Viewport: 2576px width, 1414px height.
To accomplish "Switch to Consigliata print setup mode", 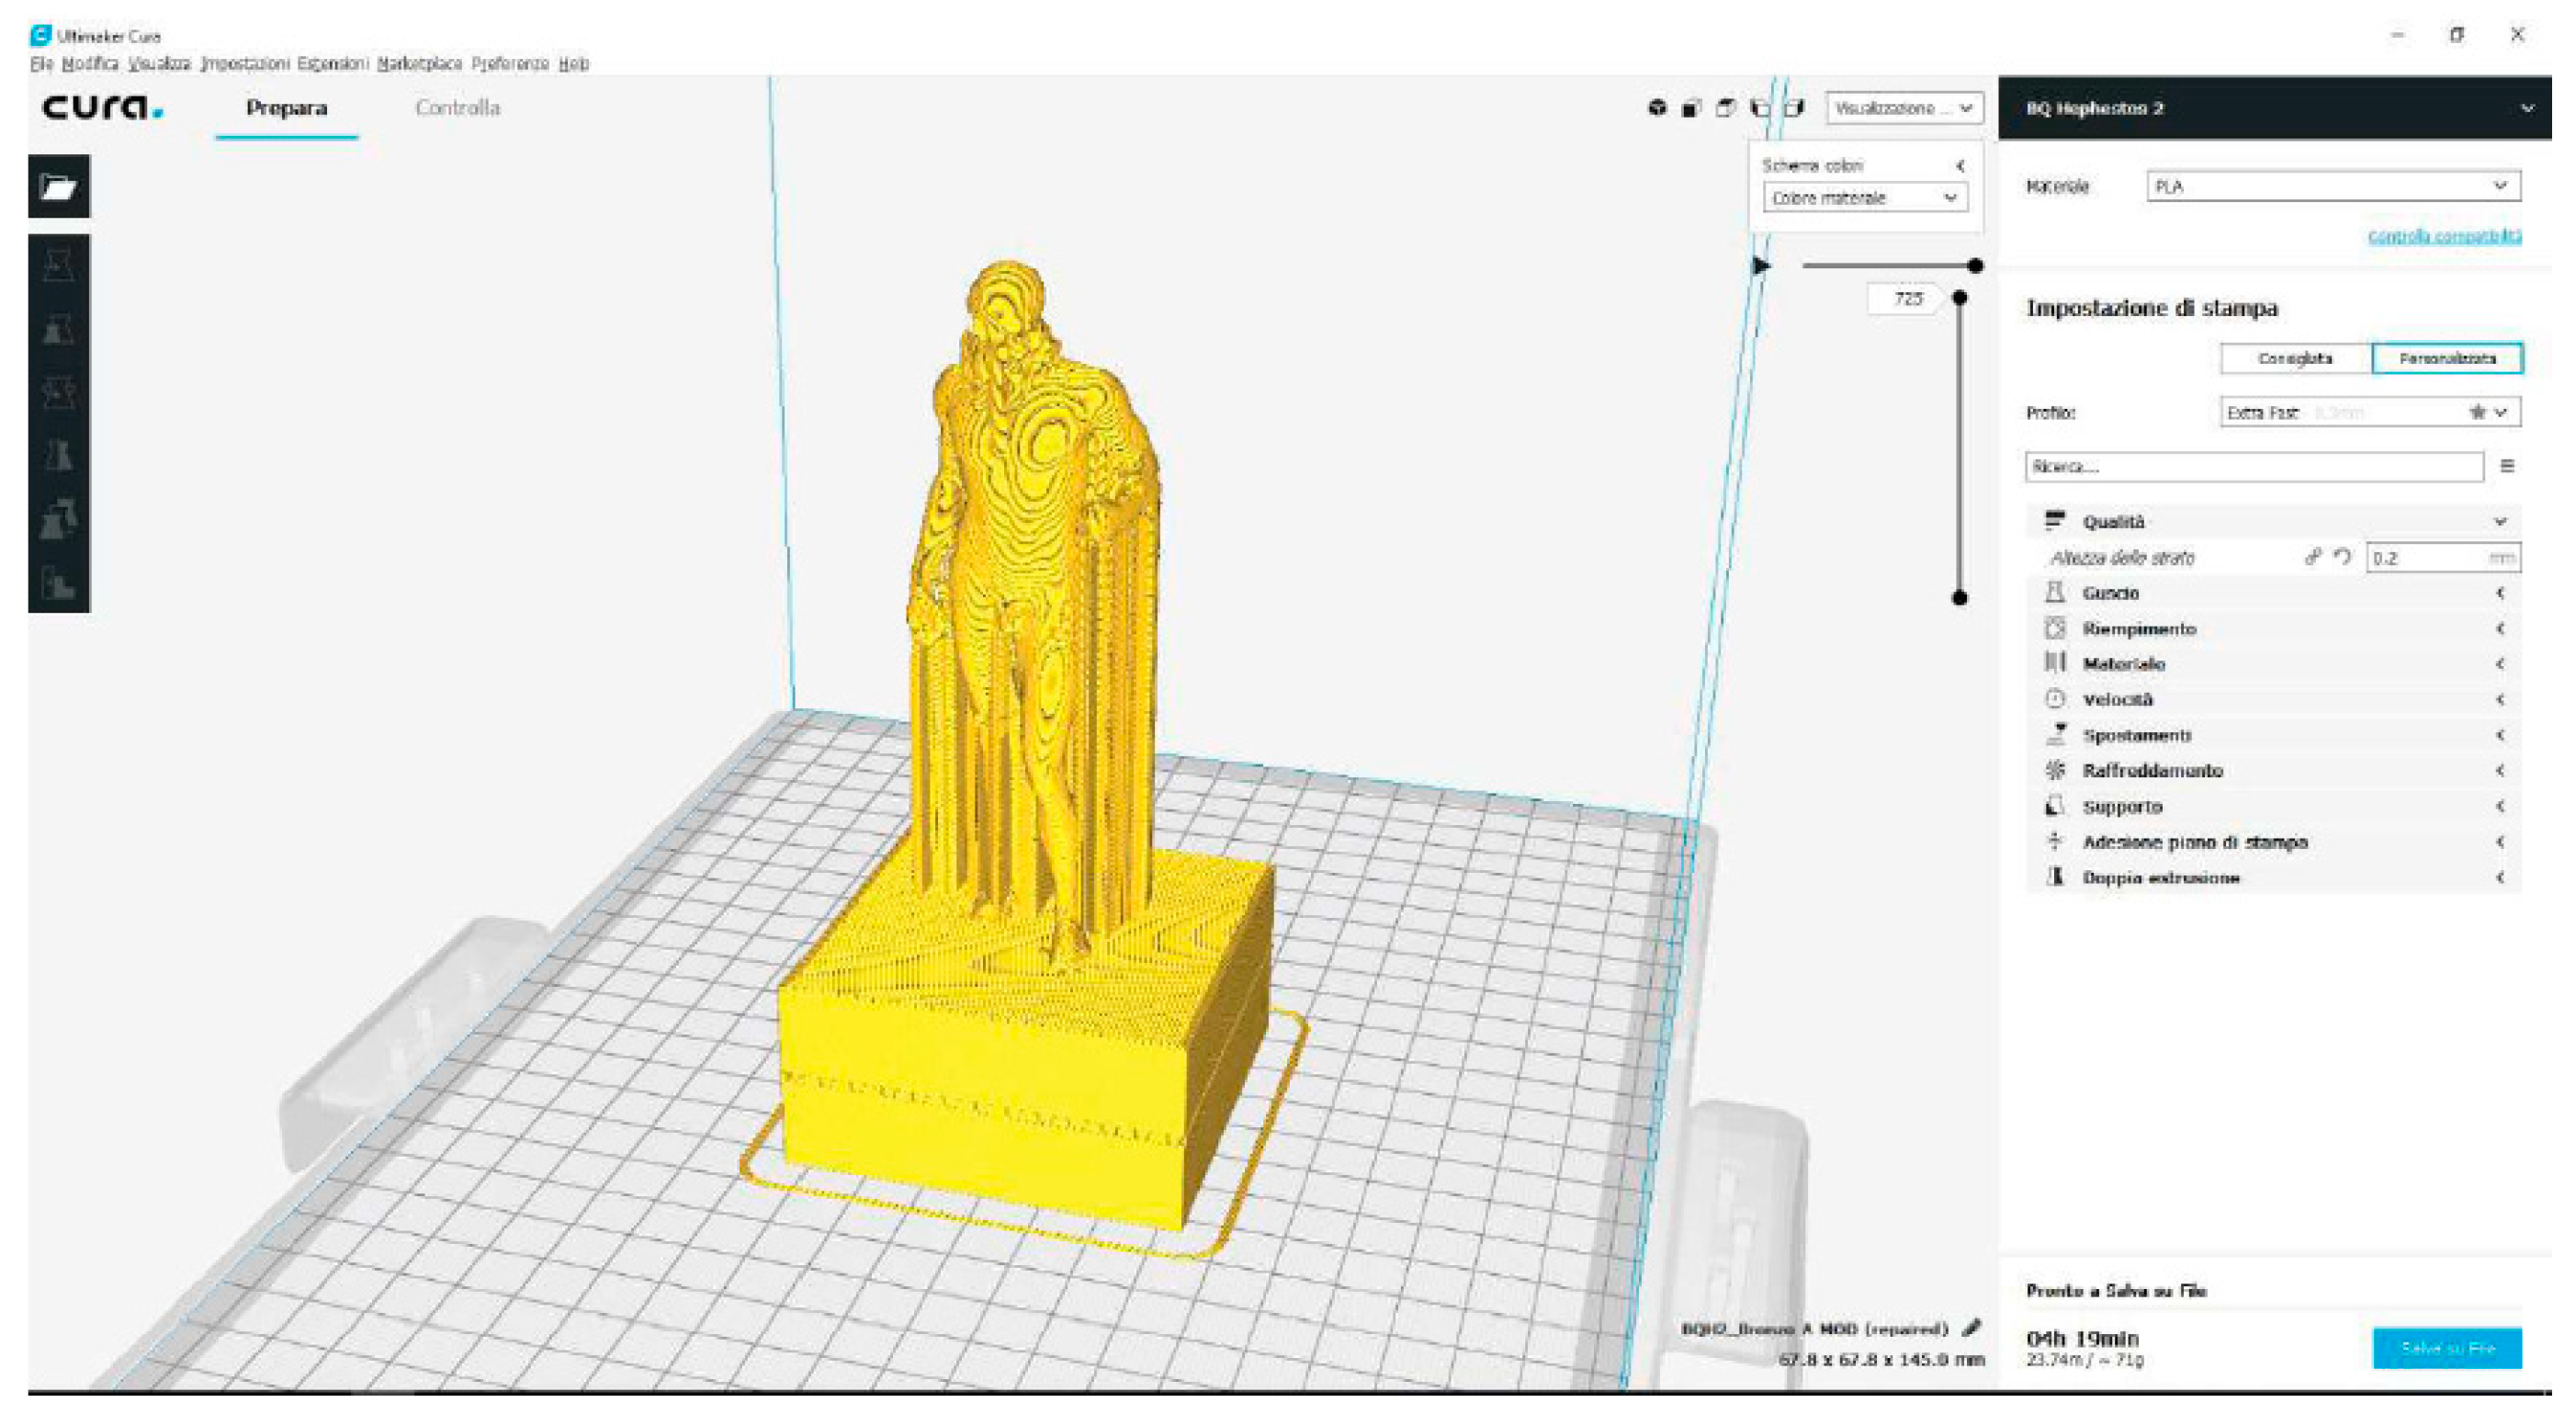I will [x=2295, y=358].
